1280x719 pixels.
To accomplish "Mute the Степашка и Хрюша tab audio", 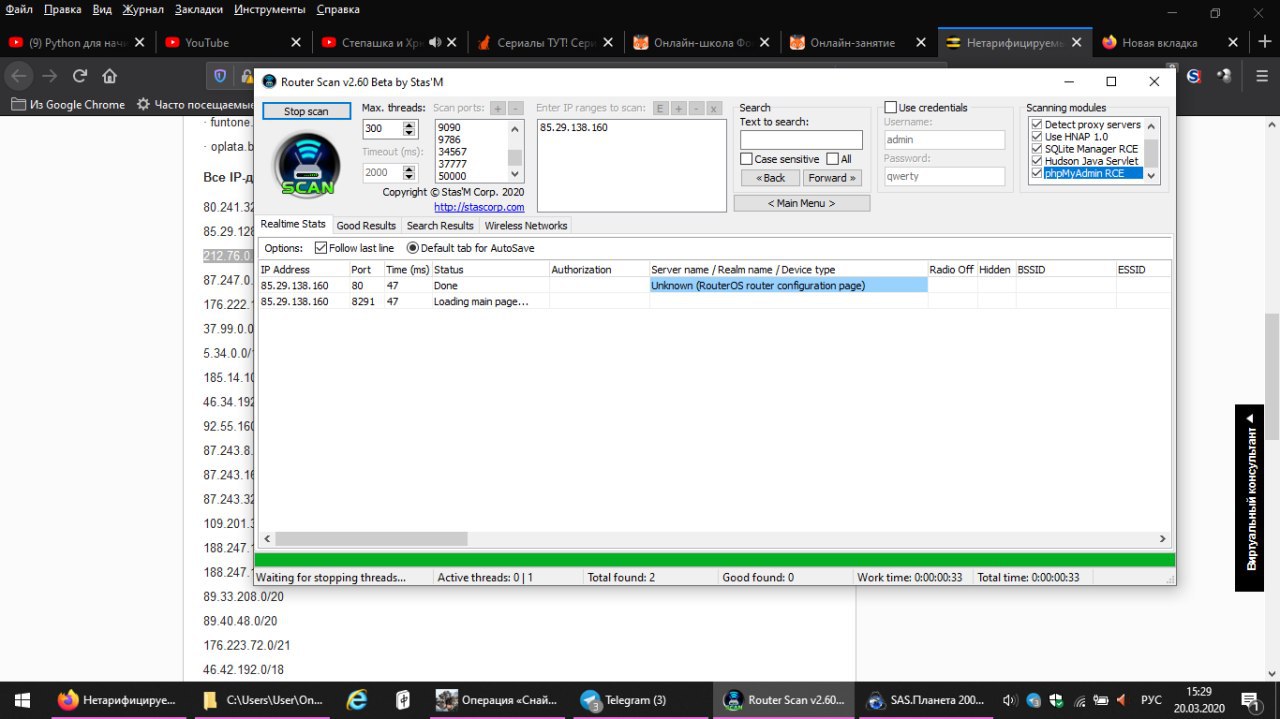I will point(435,43).
